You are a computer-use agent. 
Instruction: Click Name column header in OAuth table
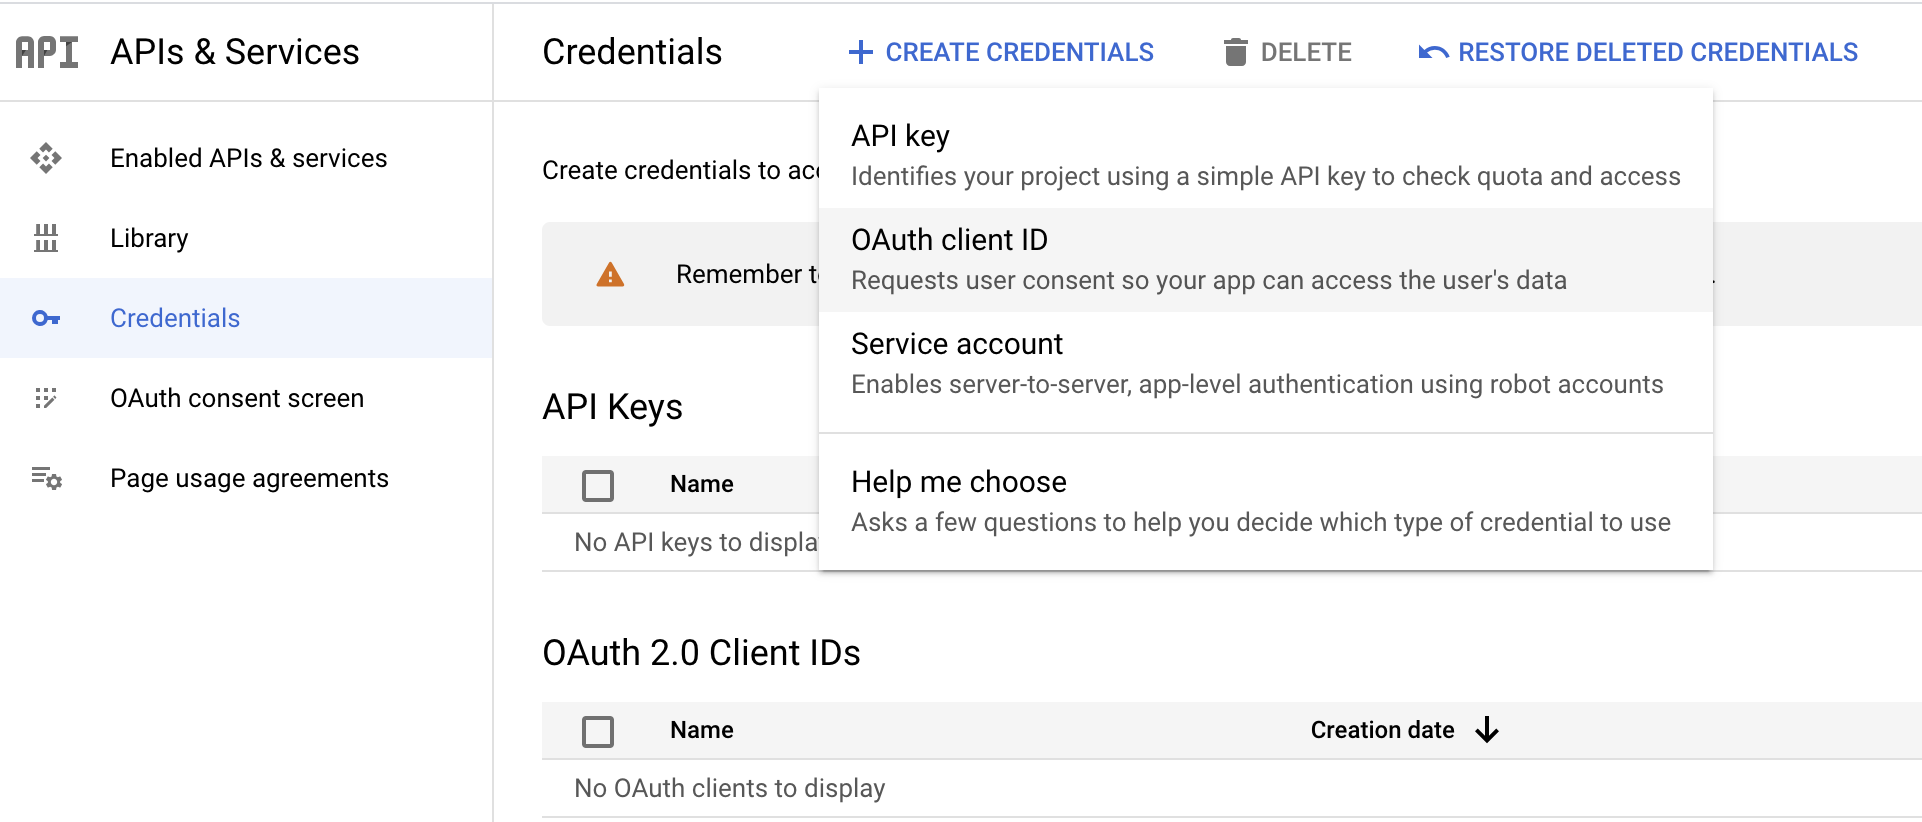[x=701, y=730]
